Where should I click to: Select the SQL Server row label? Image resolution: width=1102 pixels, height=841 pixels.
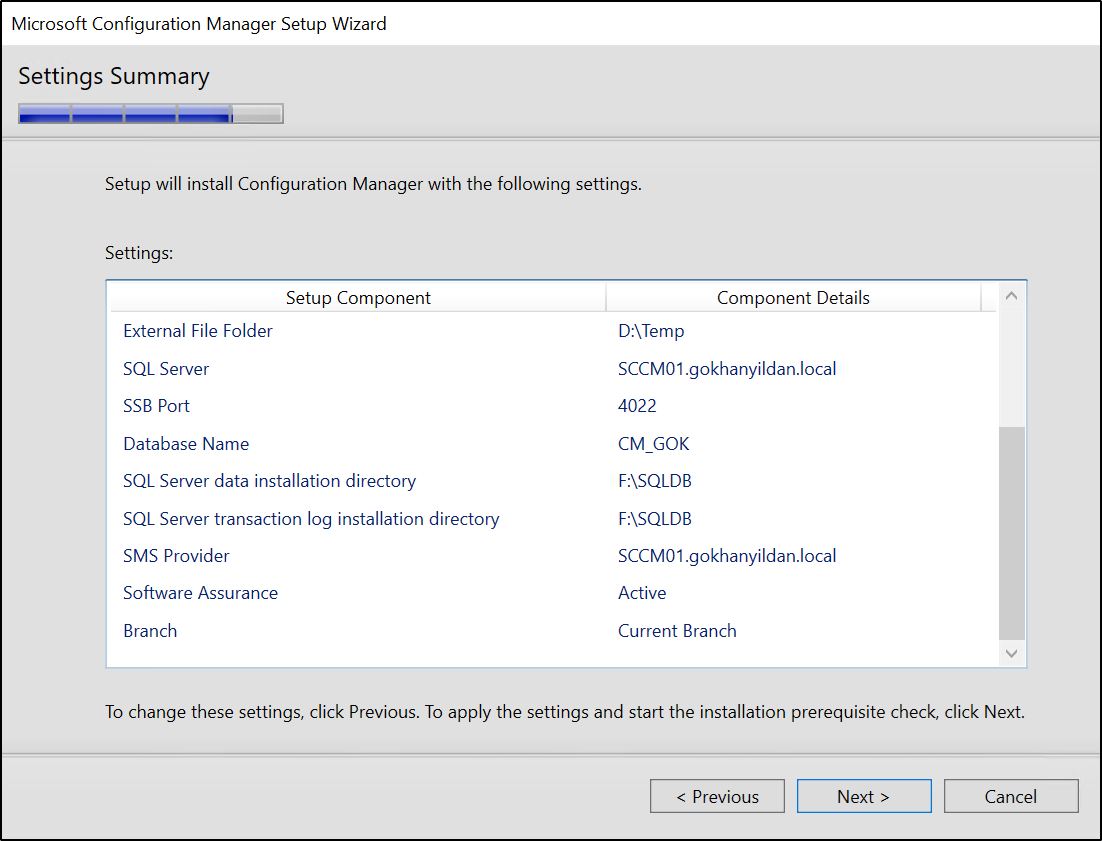[166, 369]
